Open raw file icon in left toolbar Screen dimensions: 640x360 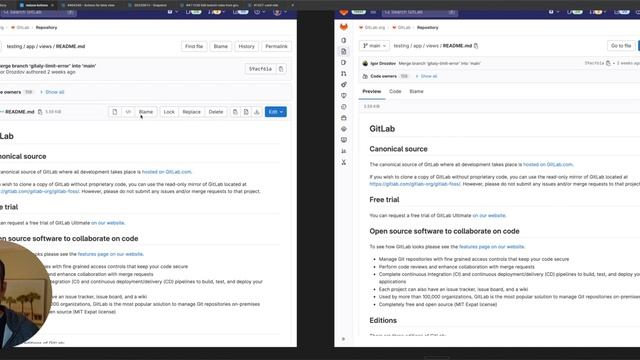click(x=246, y=112)
